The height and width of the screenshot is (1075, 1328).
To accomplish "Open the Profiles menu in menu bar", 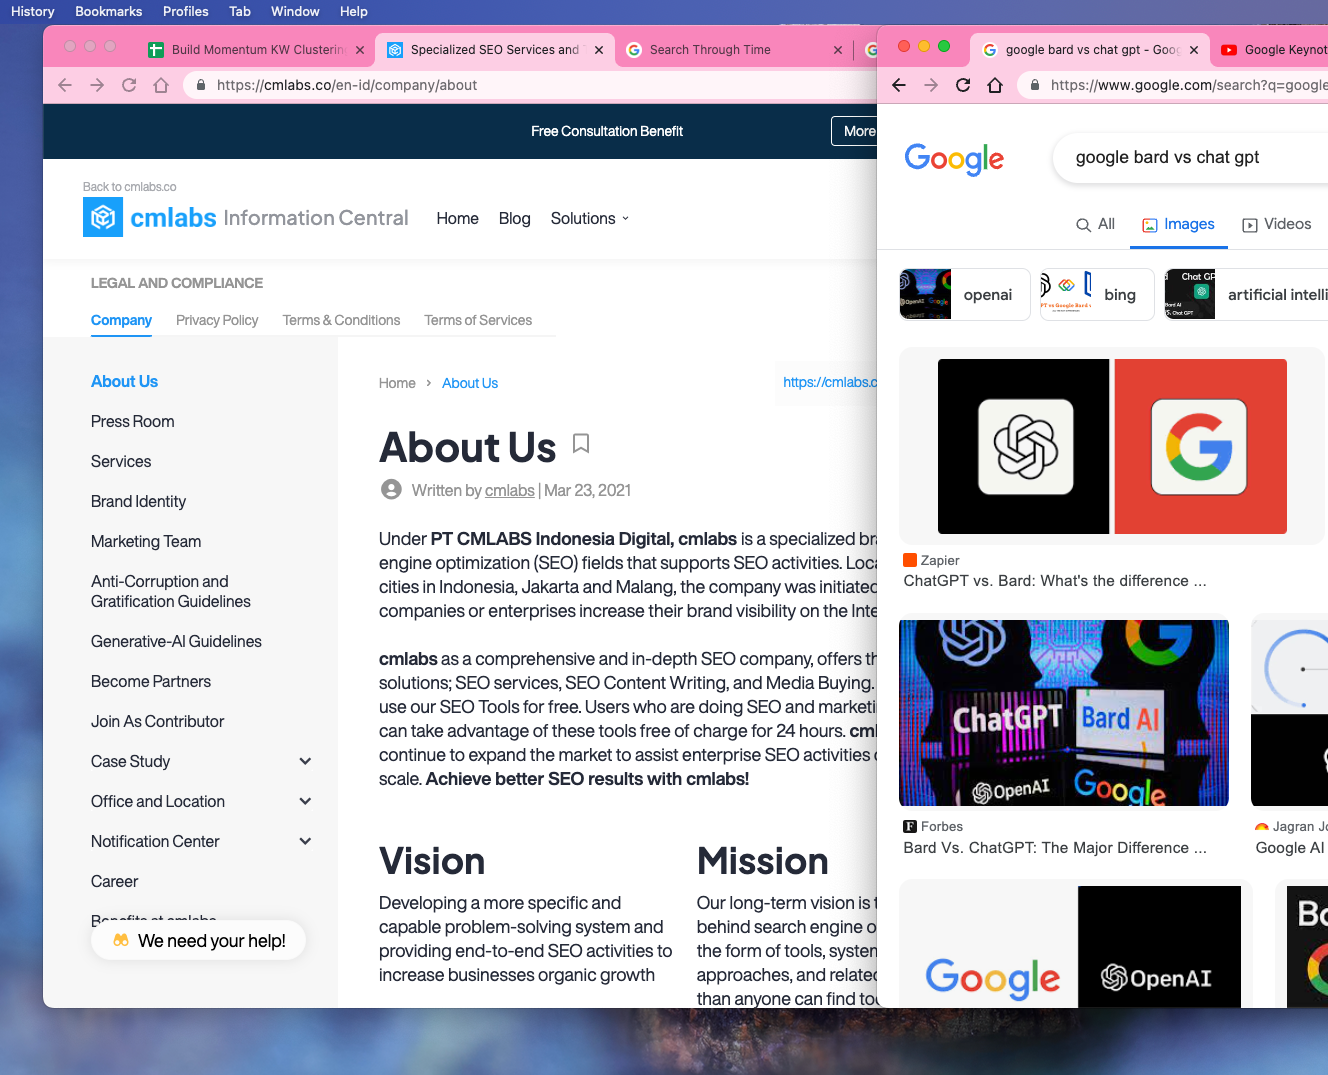I will click(186, 11).
